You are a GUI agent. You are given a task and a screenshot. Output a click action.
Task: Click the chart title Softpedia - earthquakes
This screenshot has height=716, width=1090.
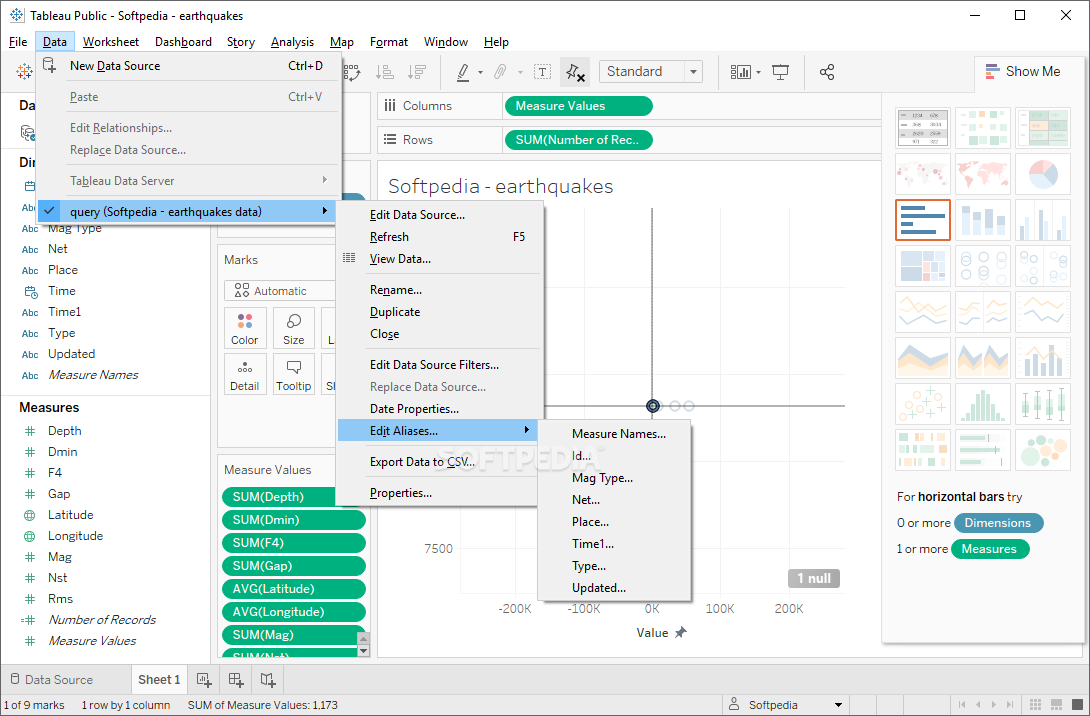click(x=501, y=186)
